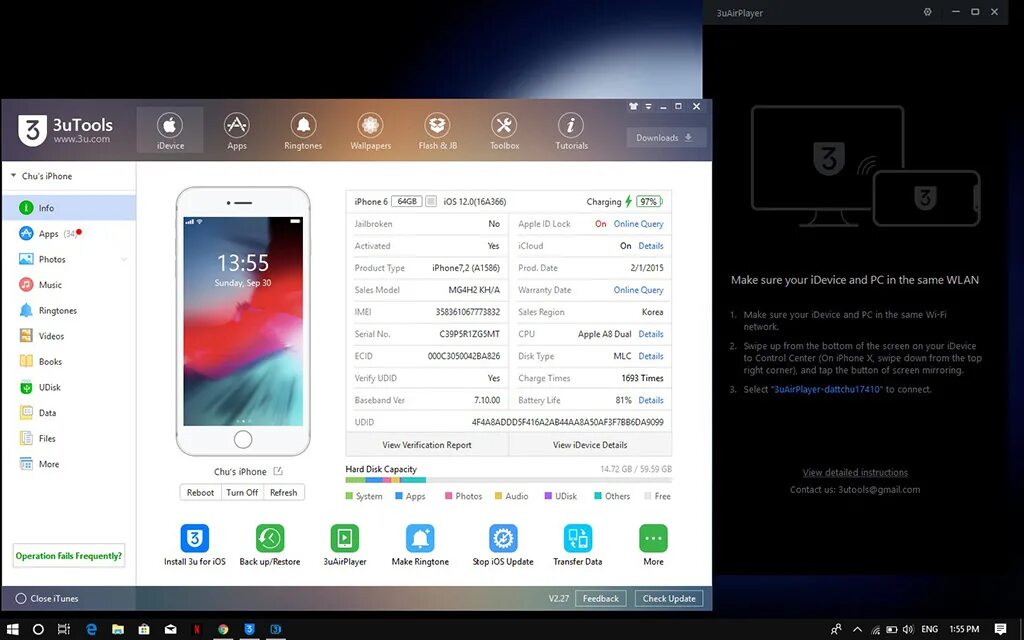Click Online Query for Apple ID Lock
The width and height of the screenshot is (1024, 640).
pos(638,223)
